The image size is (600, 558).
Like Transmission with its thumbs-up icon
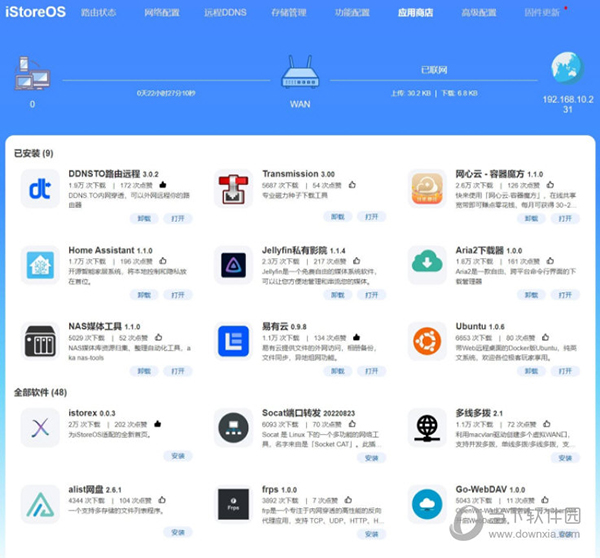click(x=352, y=185)
